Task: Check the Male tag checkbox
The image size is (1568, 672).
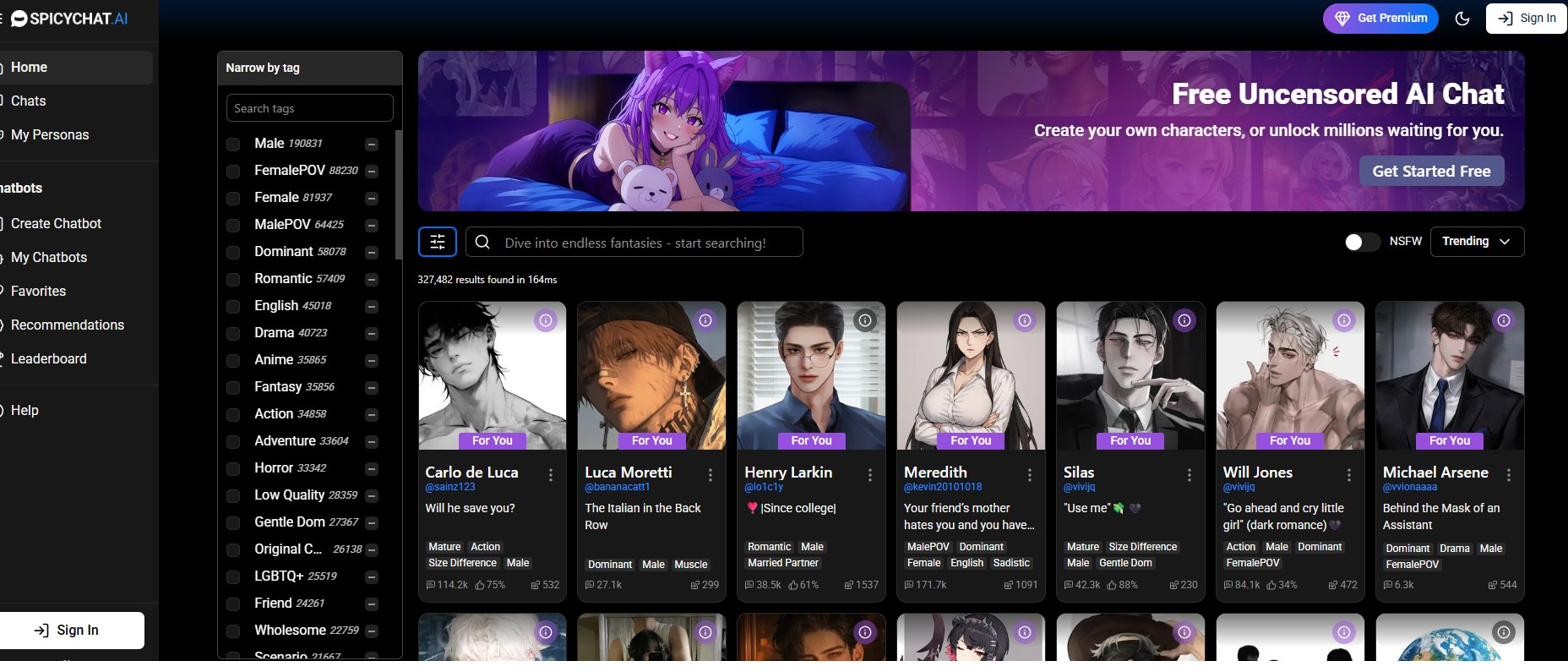Action: [x=233, y=144]
